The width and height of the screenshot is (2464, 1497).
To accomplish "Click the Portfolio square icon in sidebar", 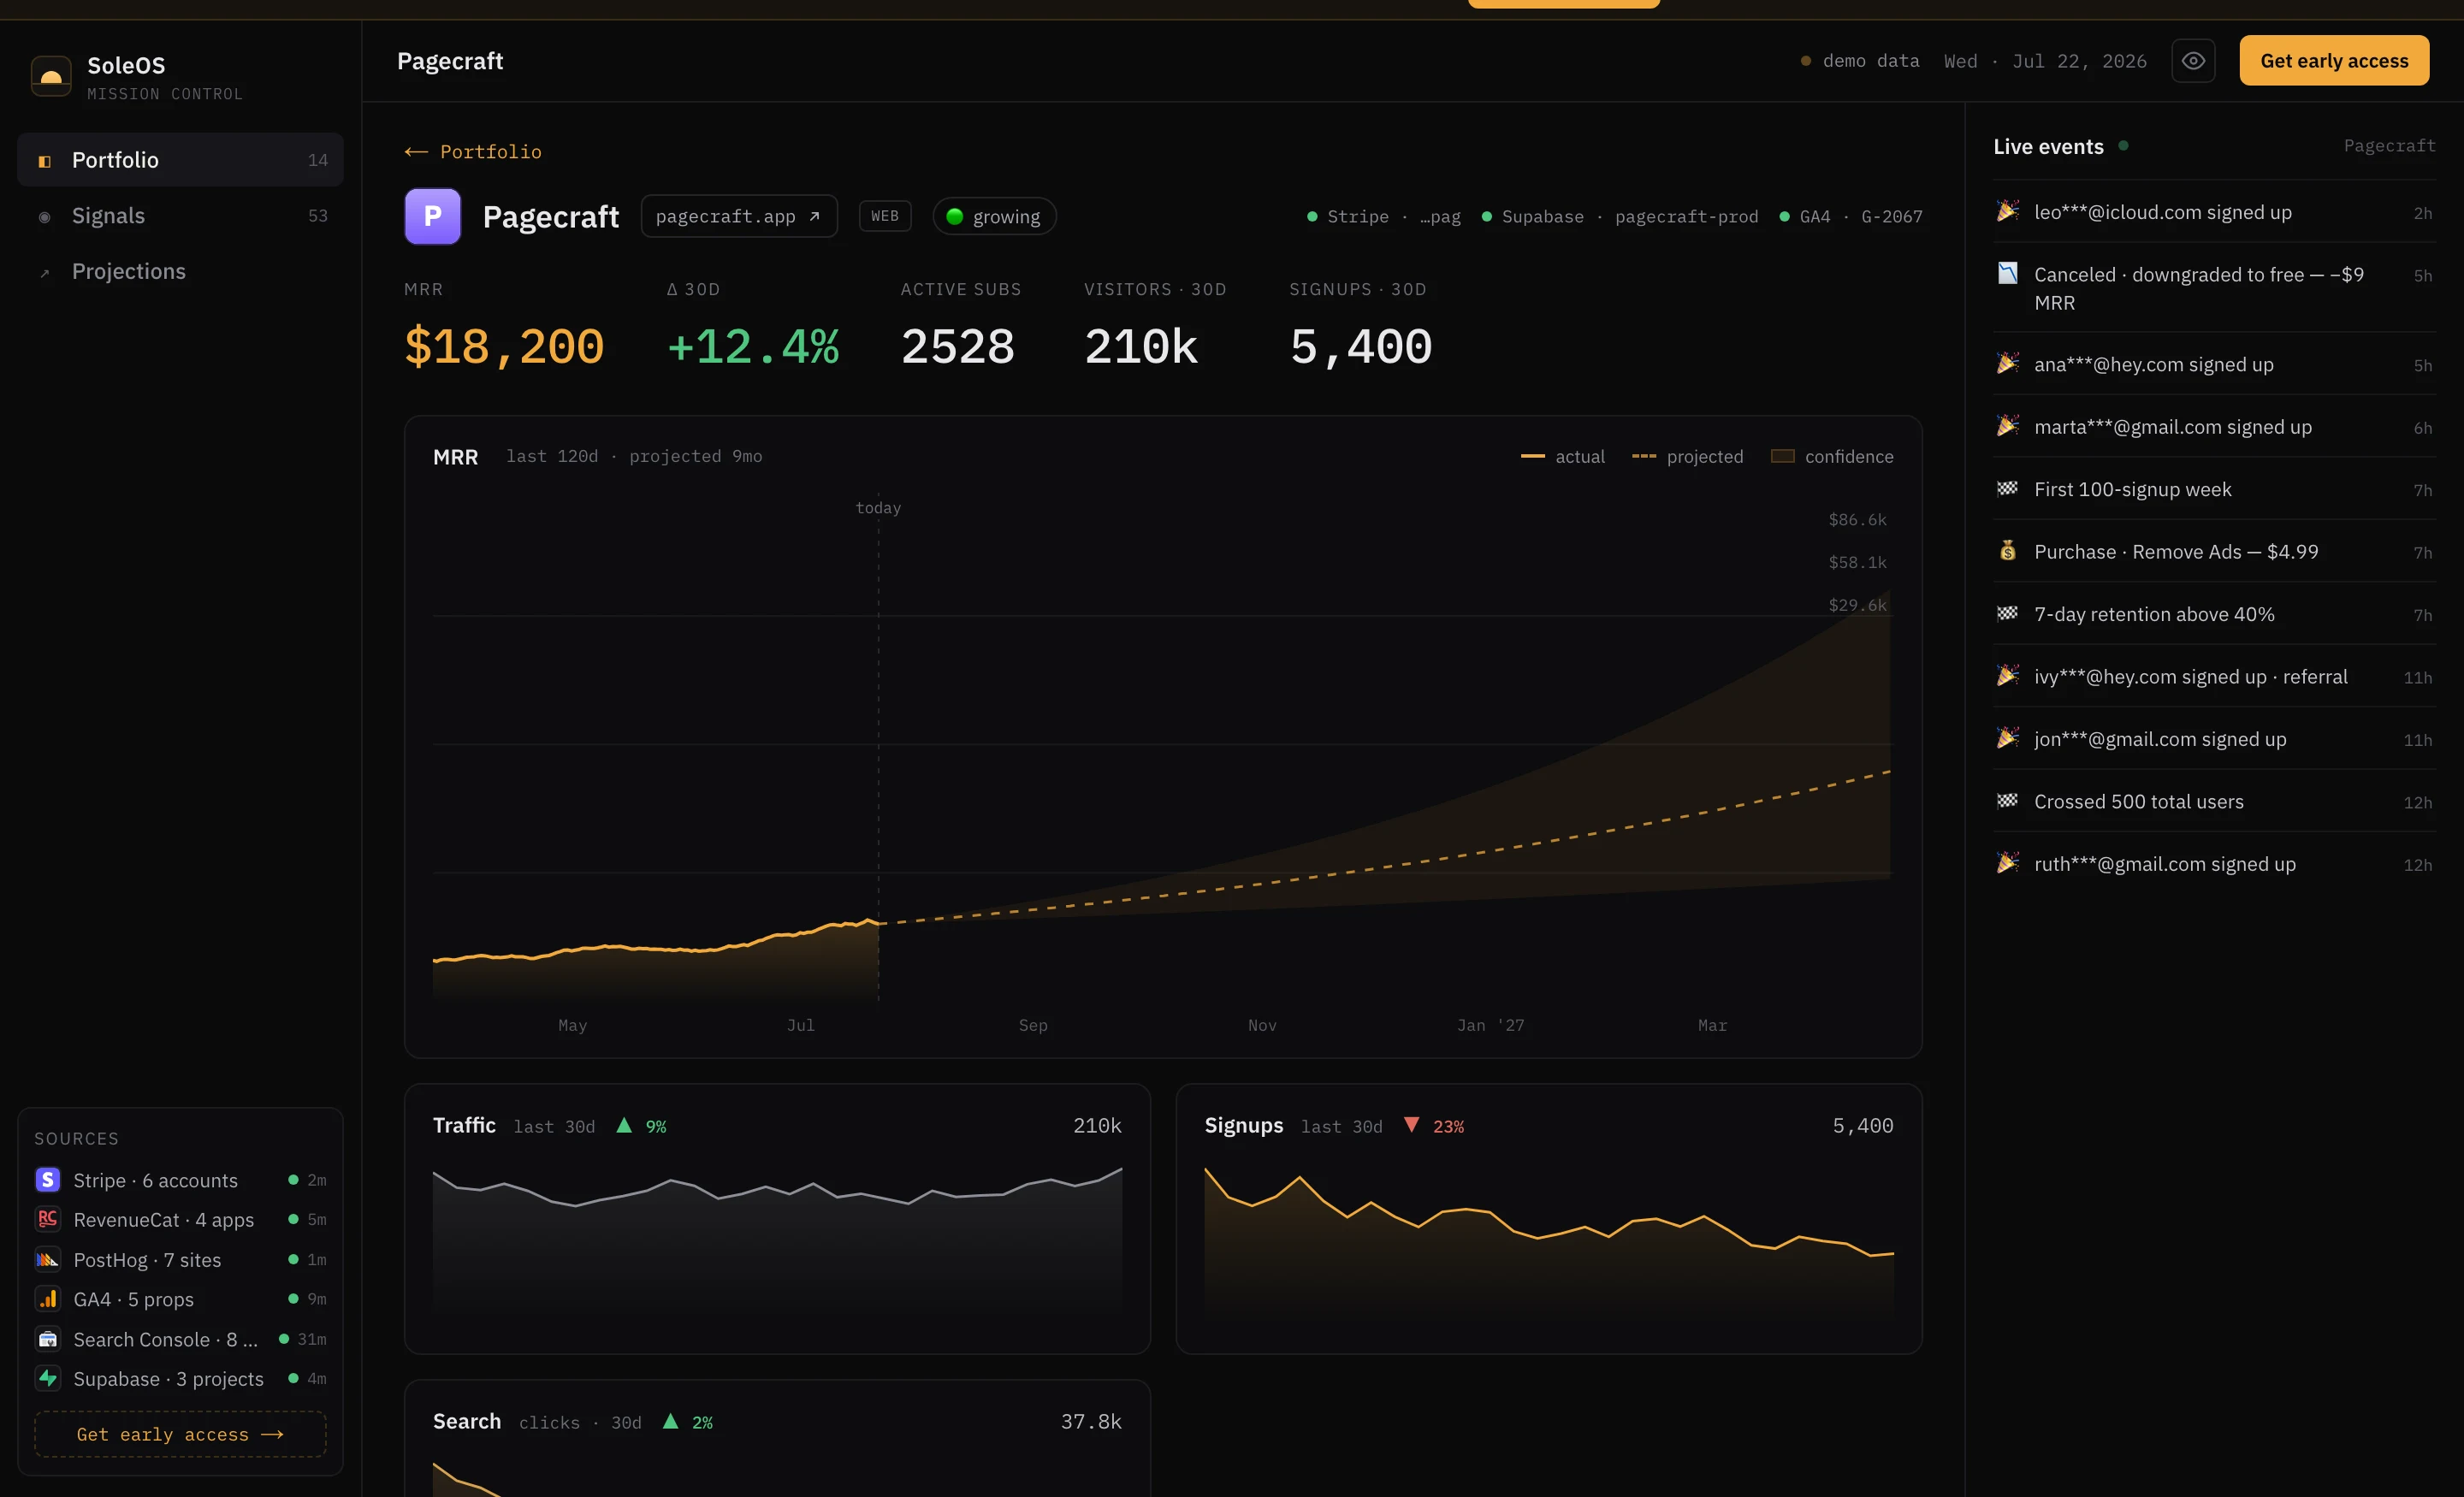I will pos(45,161).
